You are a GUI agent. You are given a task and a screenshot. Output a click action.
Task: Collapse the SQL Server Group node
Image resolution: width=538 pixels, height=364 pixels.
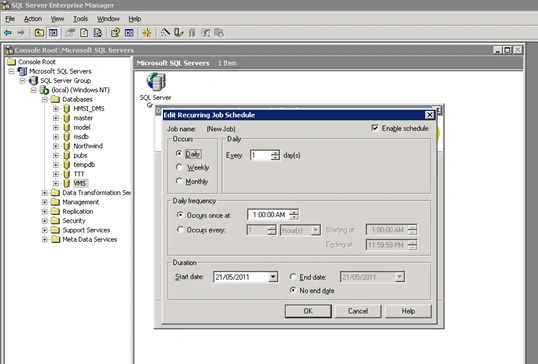click(x=22, y=81)
